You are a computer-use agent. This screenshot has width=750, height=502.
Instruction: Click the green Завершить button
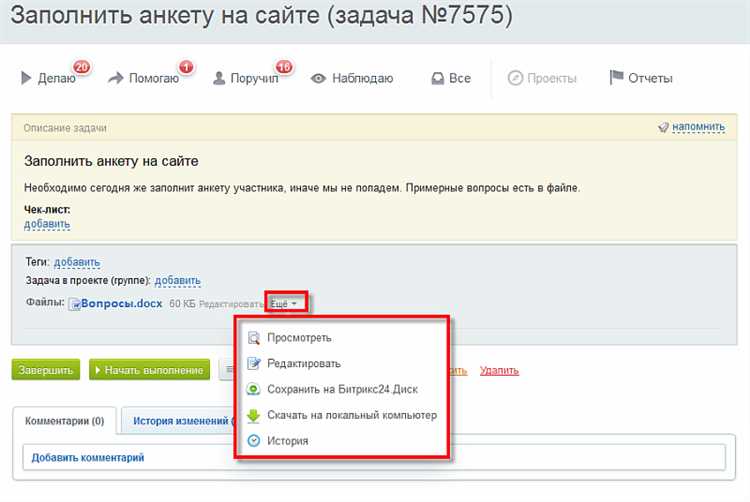tap(45, 370)
